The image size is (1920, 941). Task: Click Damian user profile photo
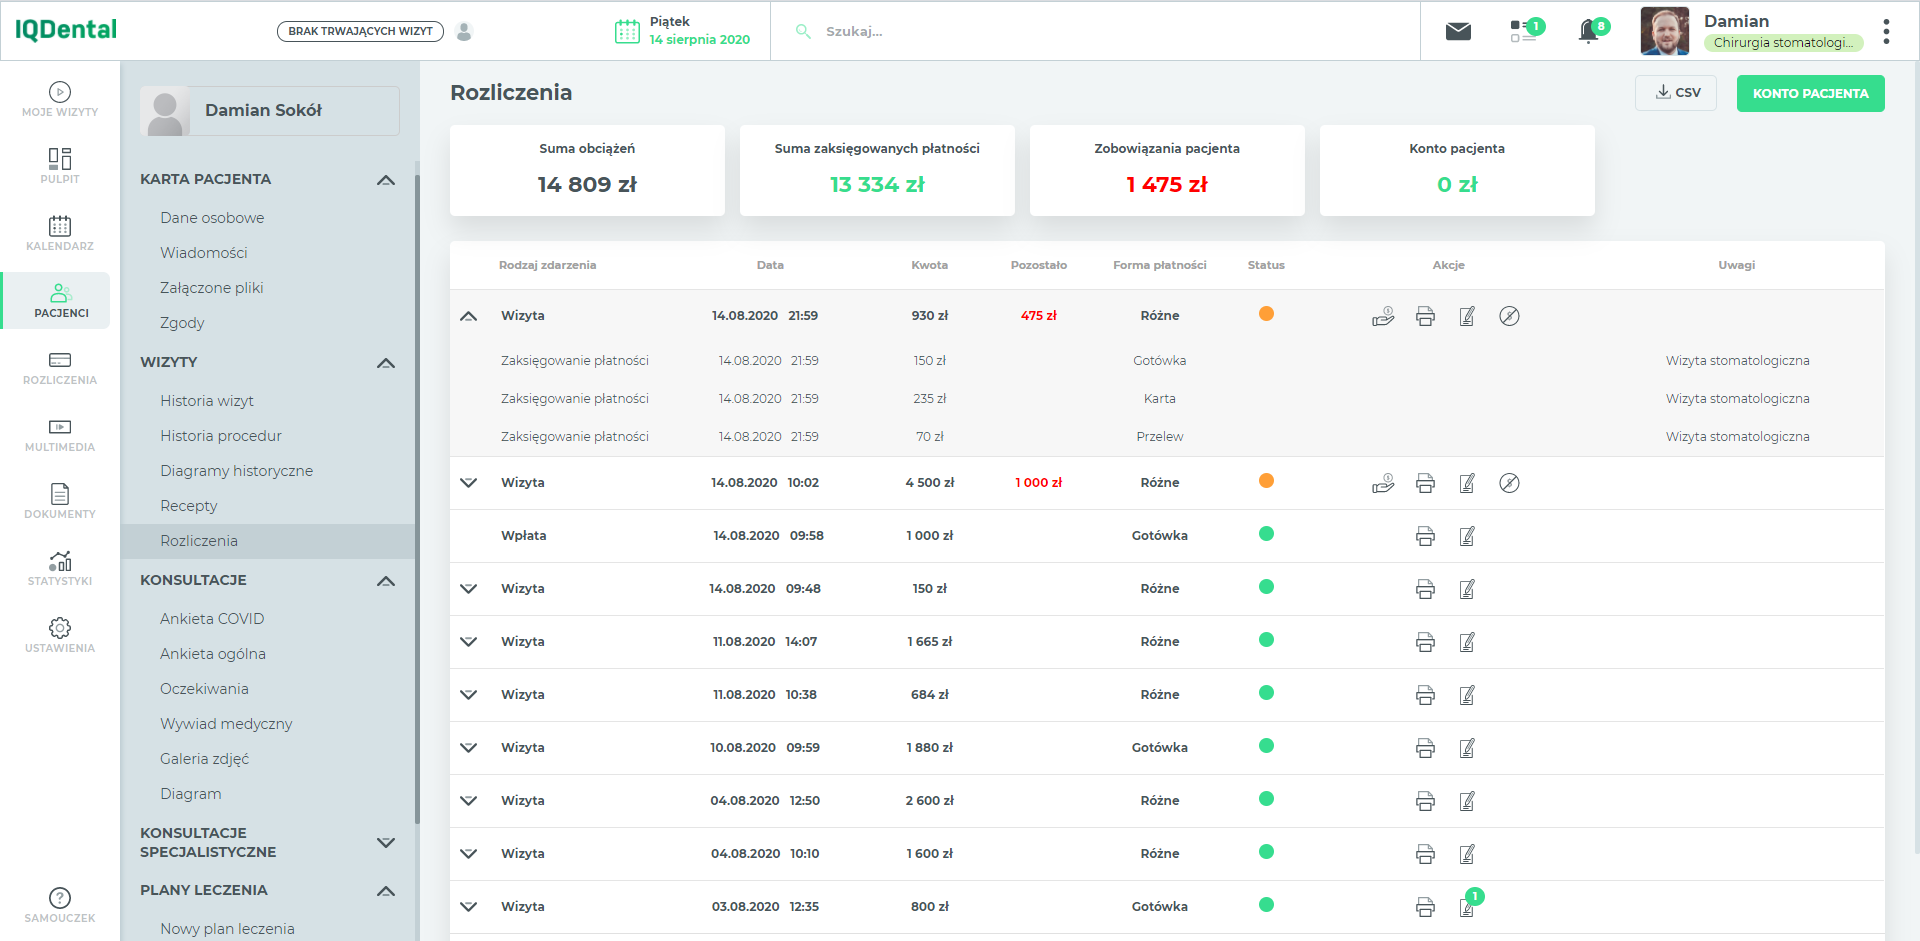1665,31
